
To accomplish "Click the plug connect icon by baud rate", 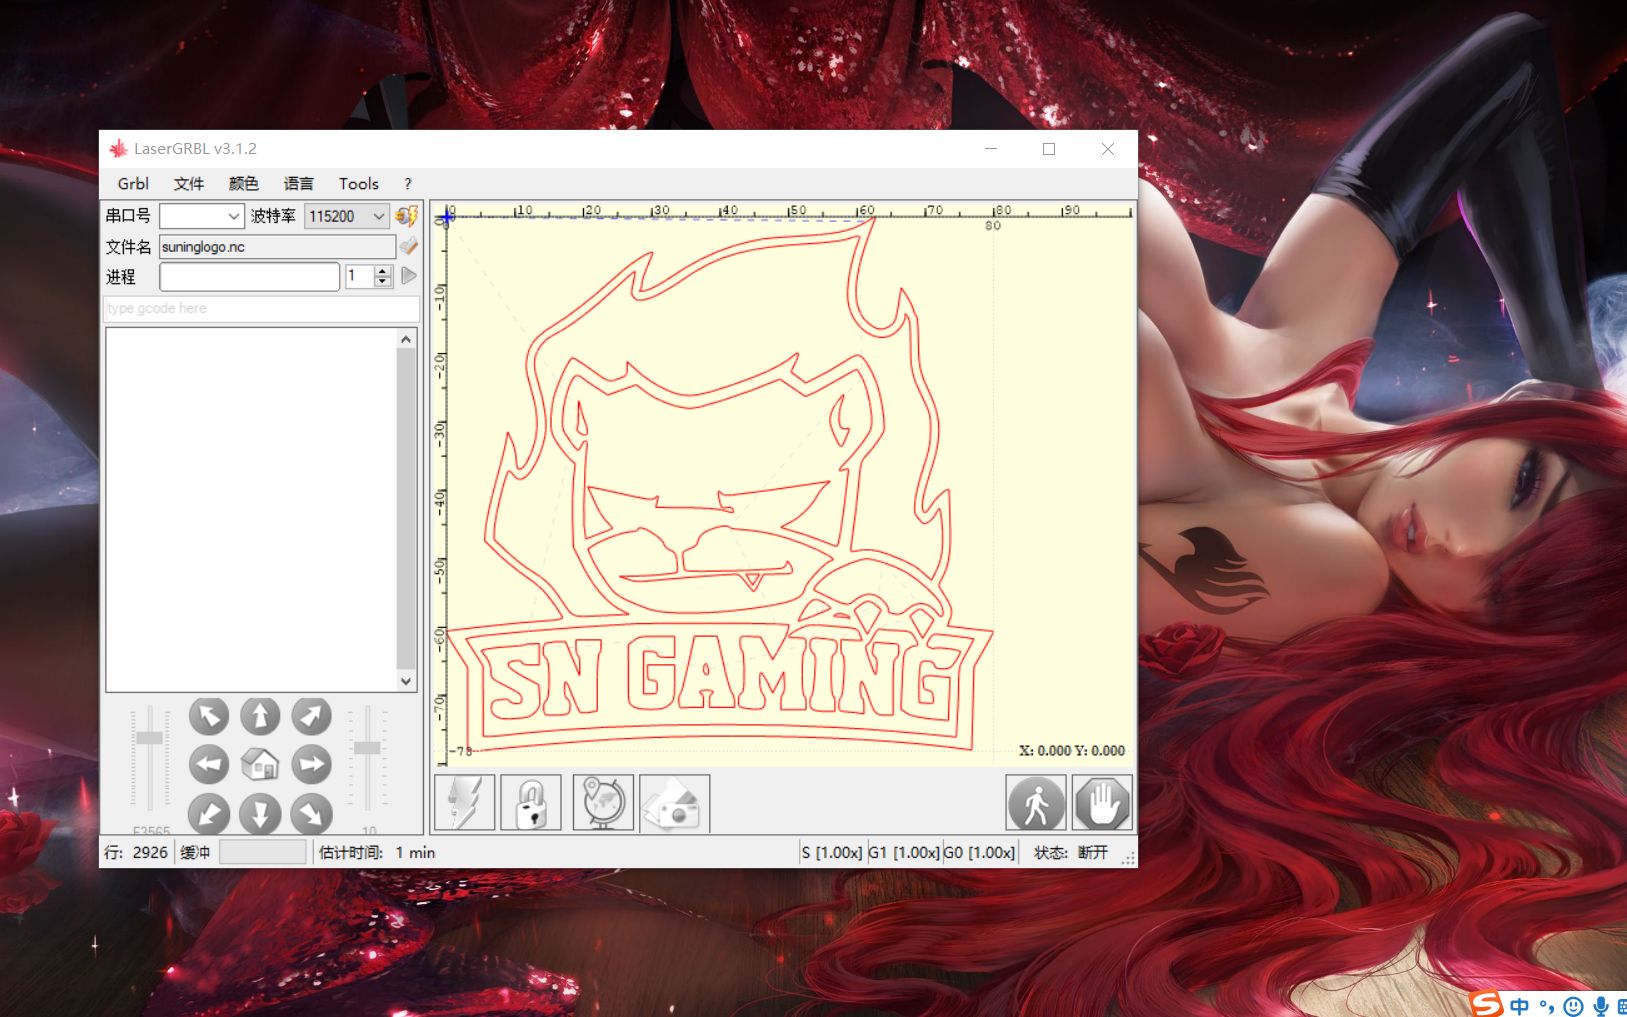I will [x=407, y=216].
